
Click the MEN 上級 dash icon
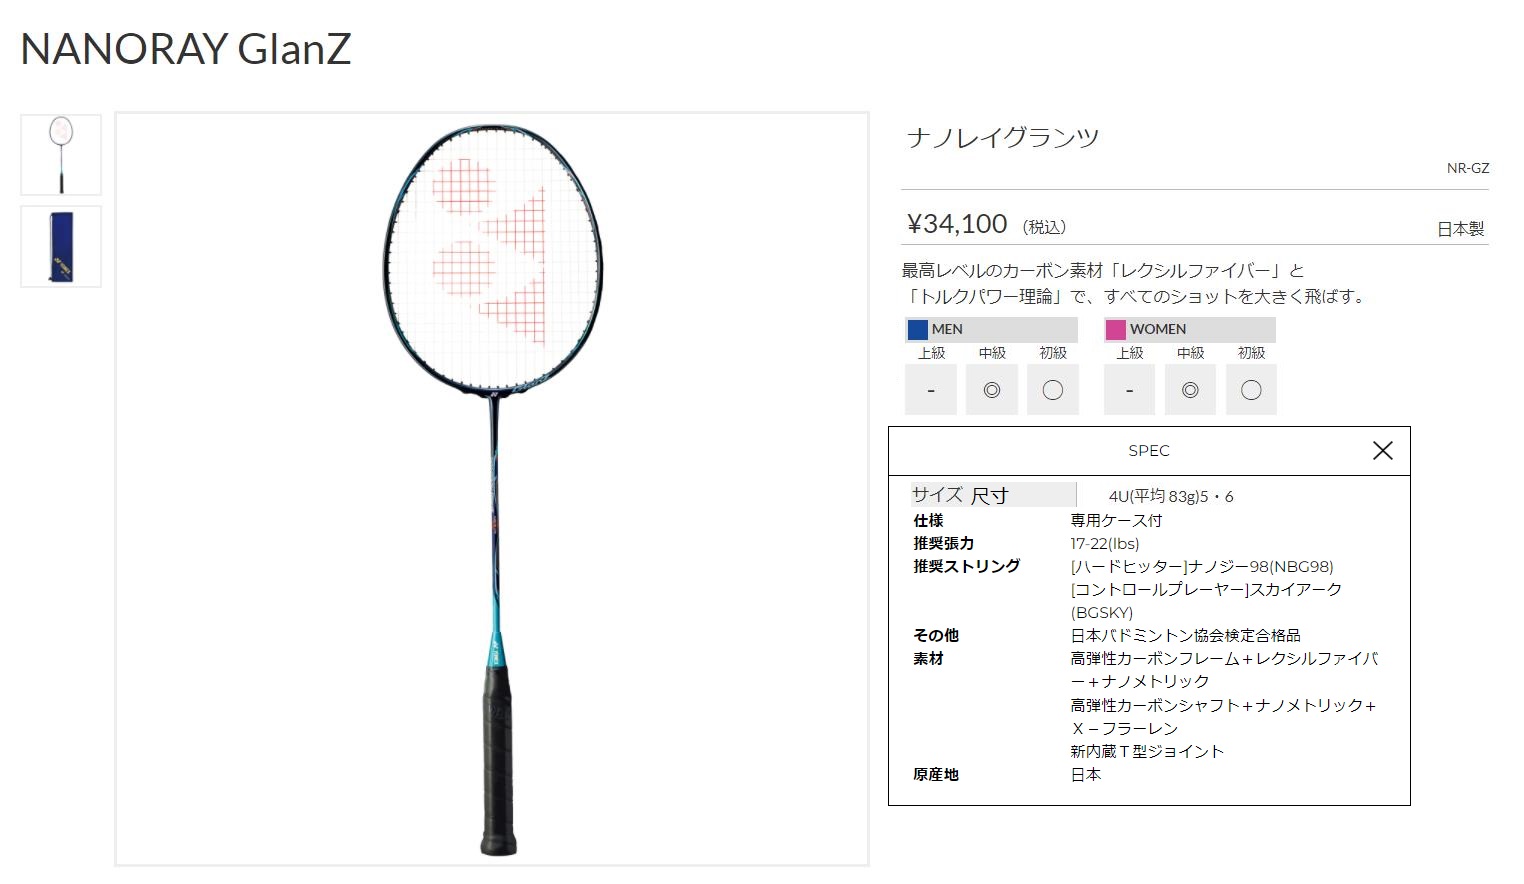(x=931, y=390)
